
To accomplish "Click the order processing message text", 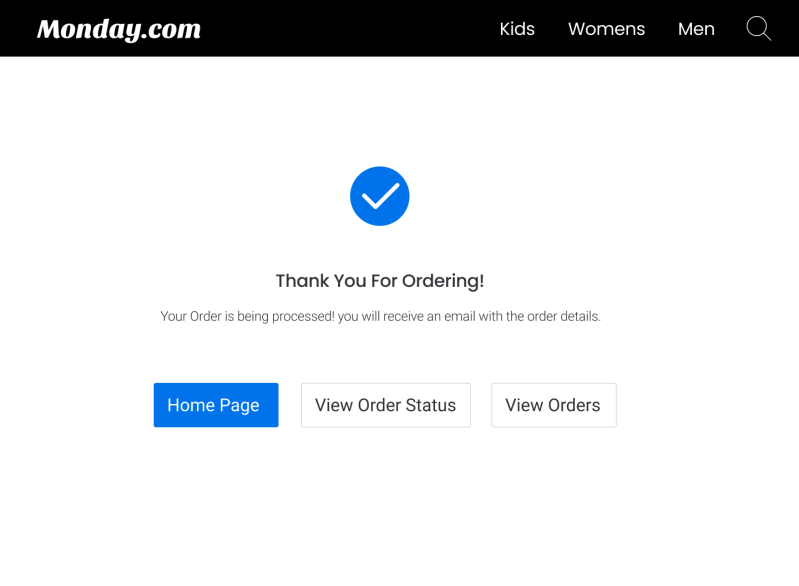I will [x=380, y=316].
